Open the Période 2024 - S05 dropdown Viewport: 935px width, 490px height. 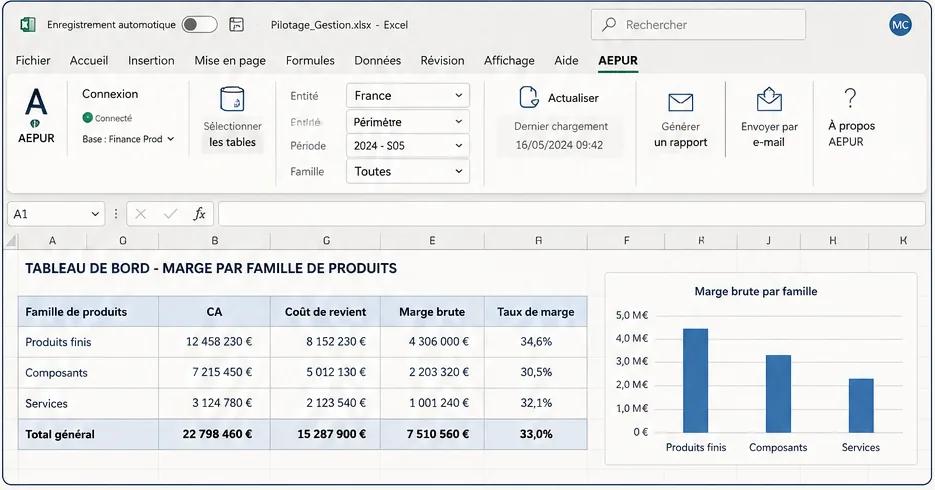coord(408,145)
